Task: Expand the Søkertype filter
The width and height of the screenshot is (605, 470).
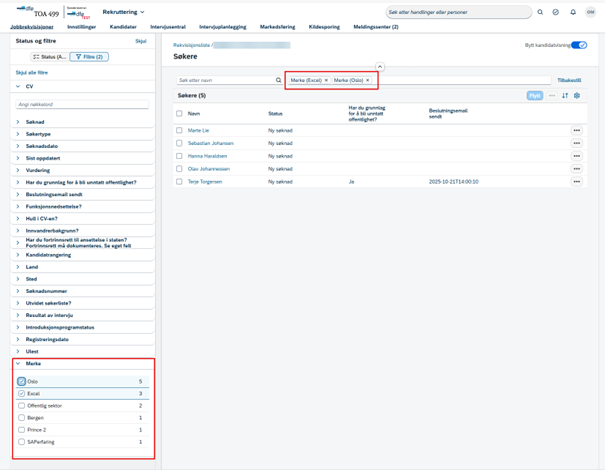Action: (18, 134)
